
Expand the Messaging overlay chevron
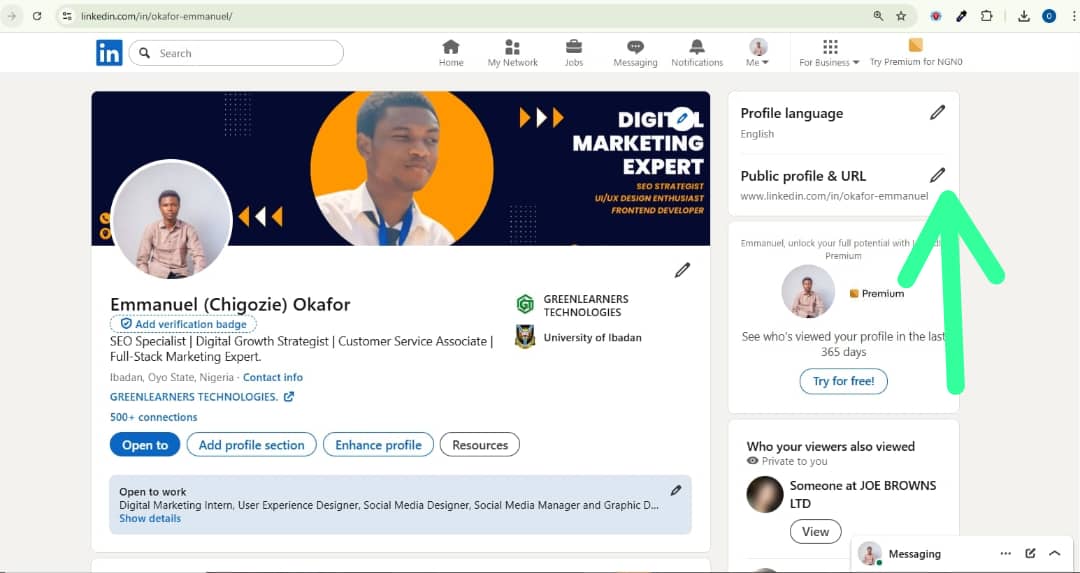tap(1055, 553)
